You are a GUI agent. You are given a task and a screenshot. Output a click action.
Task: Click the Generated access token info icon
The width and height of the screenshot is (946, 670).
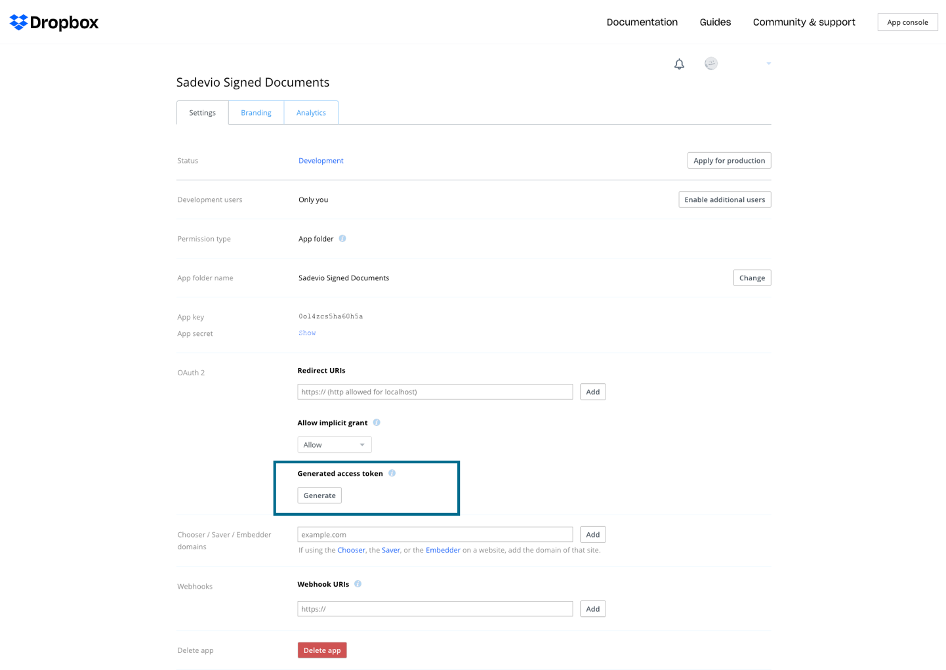(392, 473)
